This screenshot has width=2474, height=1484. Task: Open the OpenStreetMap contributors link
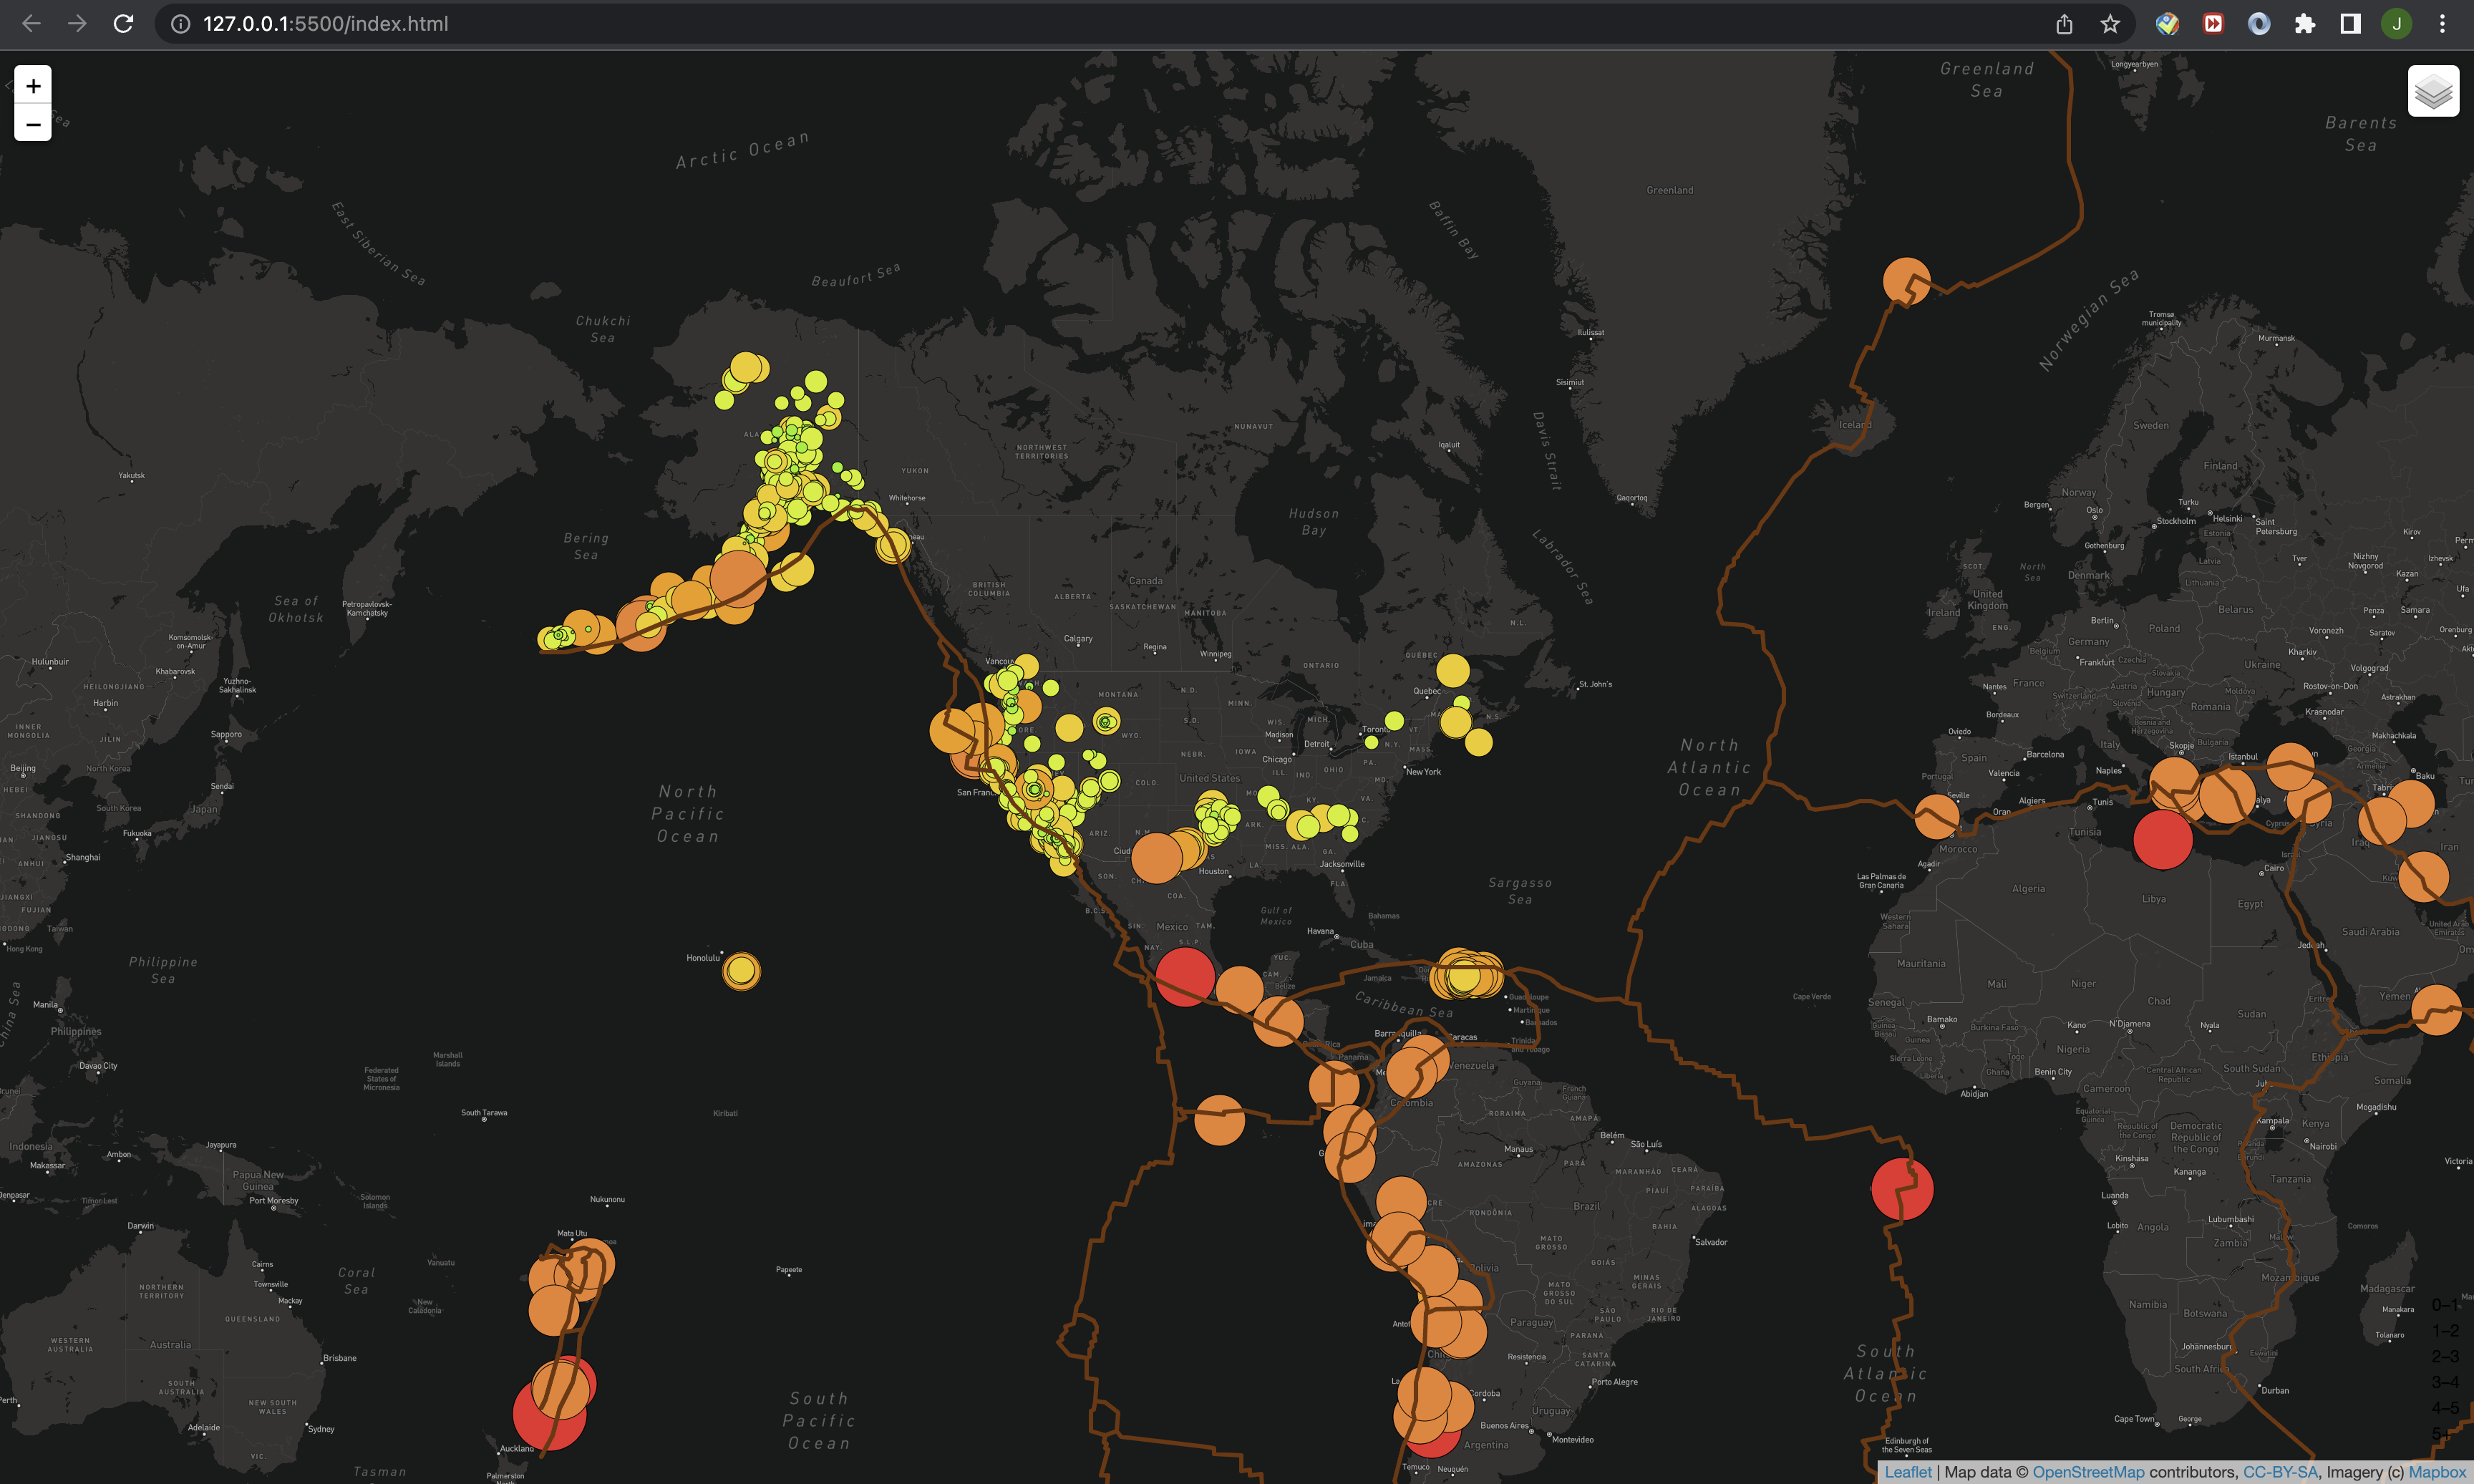tap(2087, 1471)
